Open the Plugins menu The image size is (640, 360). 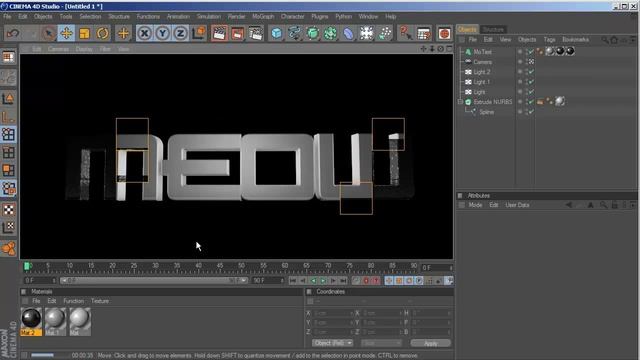pyautogui.click(x=320, y=16)
